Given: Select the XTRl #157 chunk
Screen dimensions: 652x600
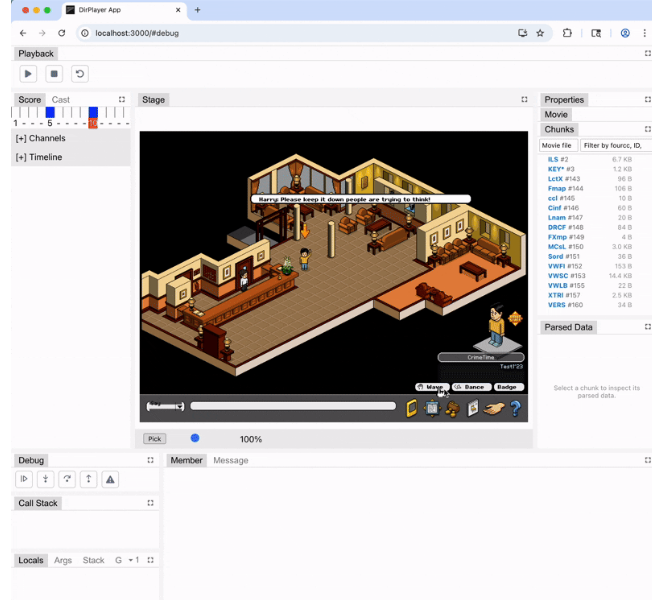Looking at the screenshot, I should (590, 295).
